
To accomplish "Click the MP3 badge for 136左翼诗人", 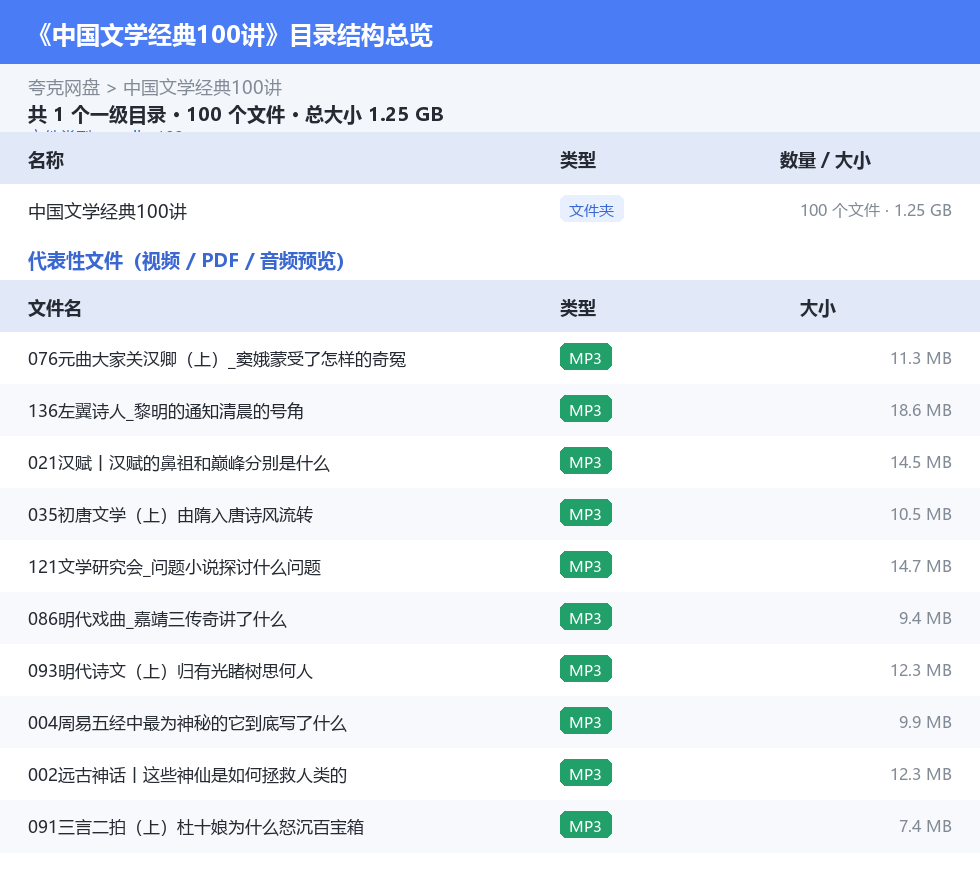I will point(586,409).
